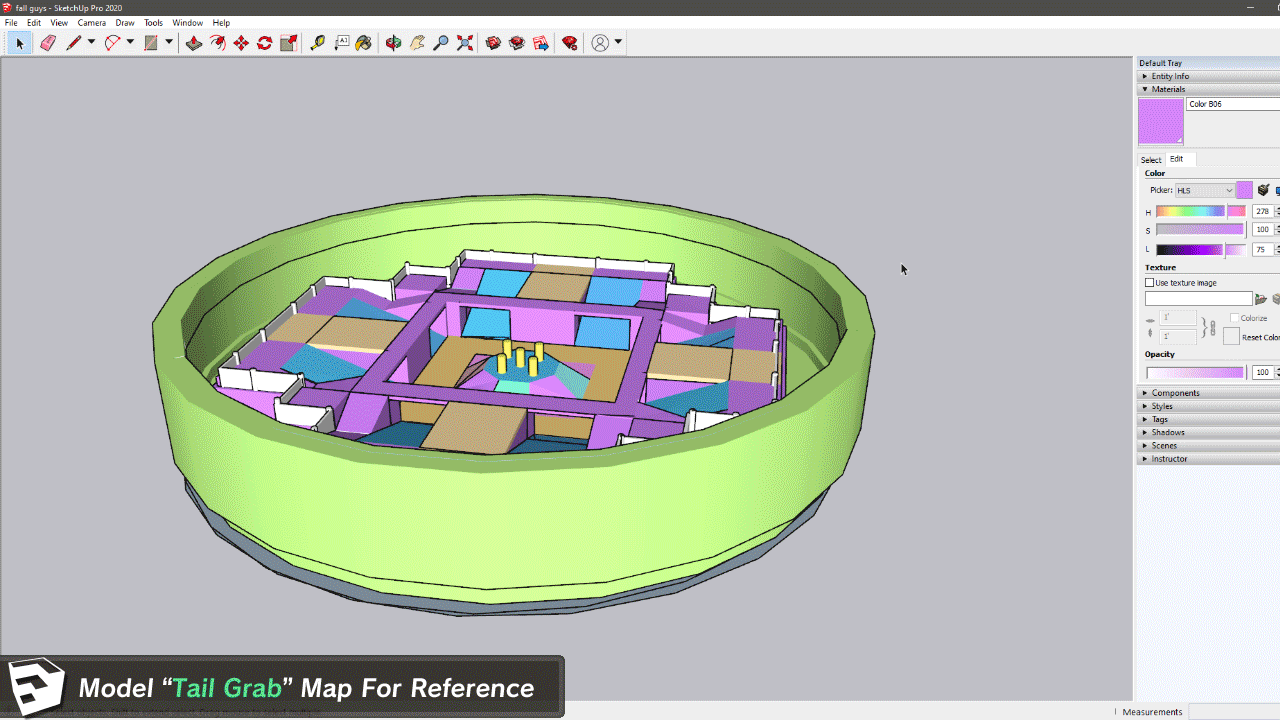1280x720 pixels.
Task: Choose the Move tool
Action: coord(241,43)
